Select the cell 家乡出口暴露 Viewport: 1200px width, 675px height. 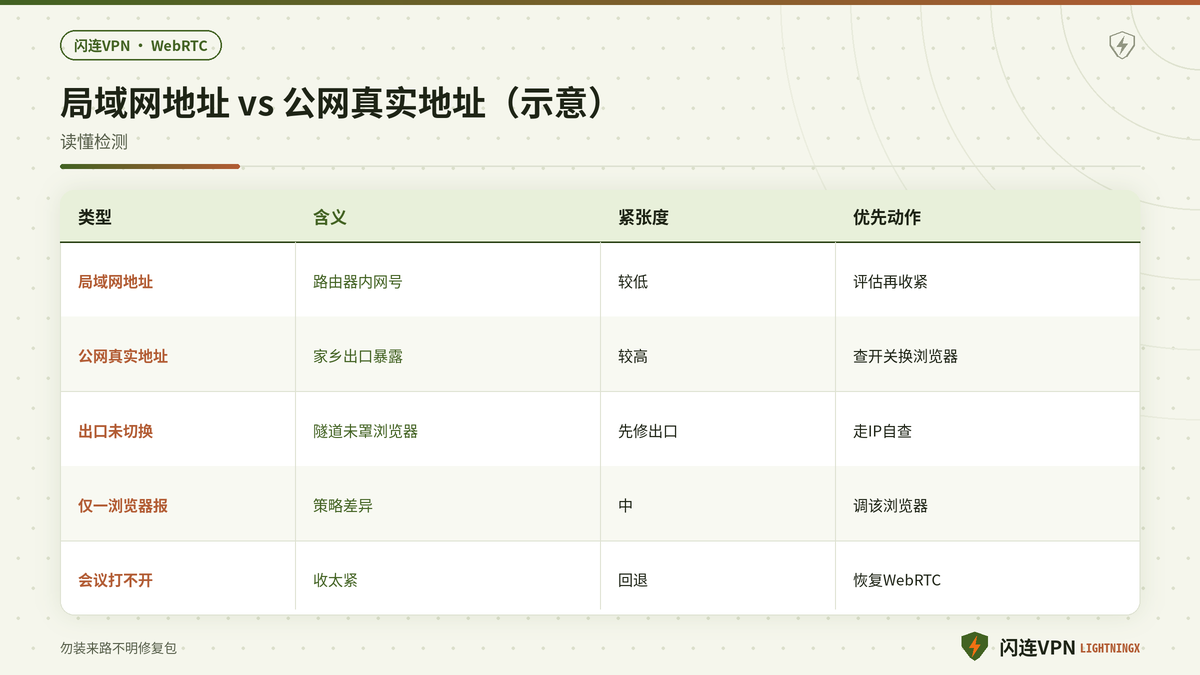tap(358, 356)
